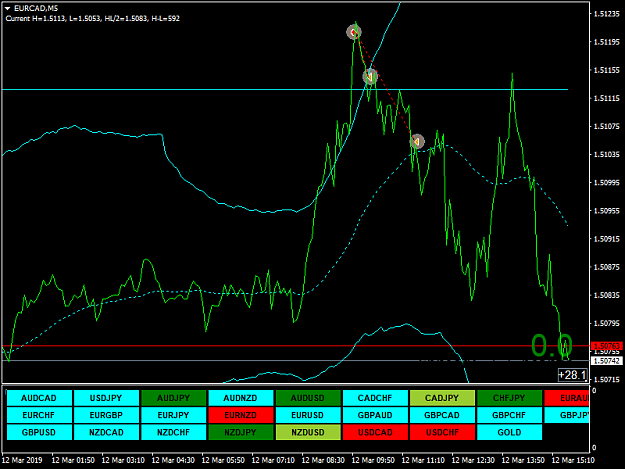
Task: Select the CADCHF pair button
Action: [375, 398]
